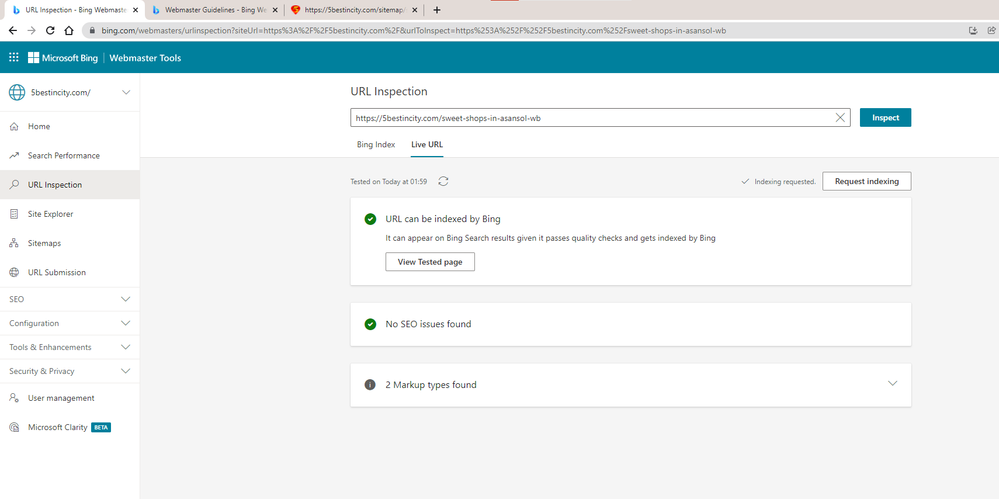Image resolution: width=999 pixels, height=499 pixels.
Task: Open a new browser tab
Action: (x=436, y=10)
